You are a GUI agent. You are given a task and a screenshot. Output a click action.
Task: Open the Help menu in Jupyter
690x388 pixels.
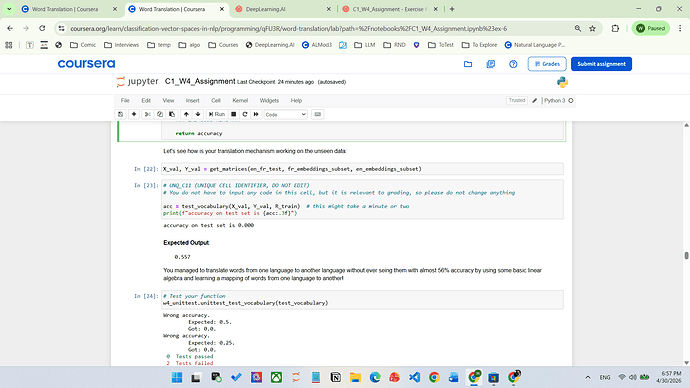coord(296,101)
